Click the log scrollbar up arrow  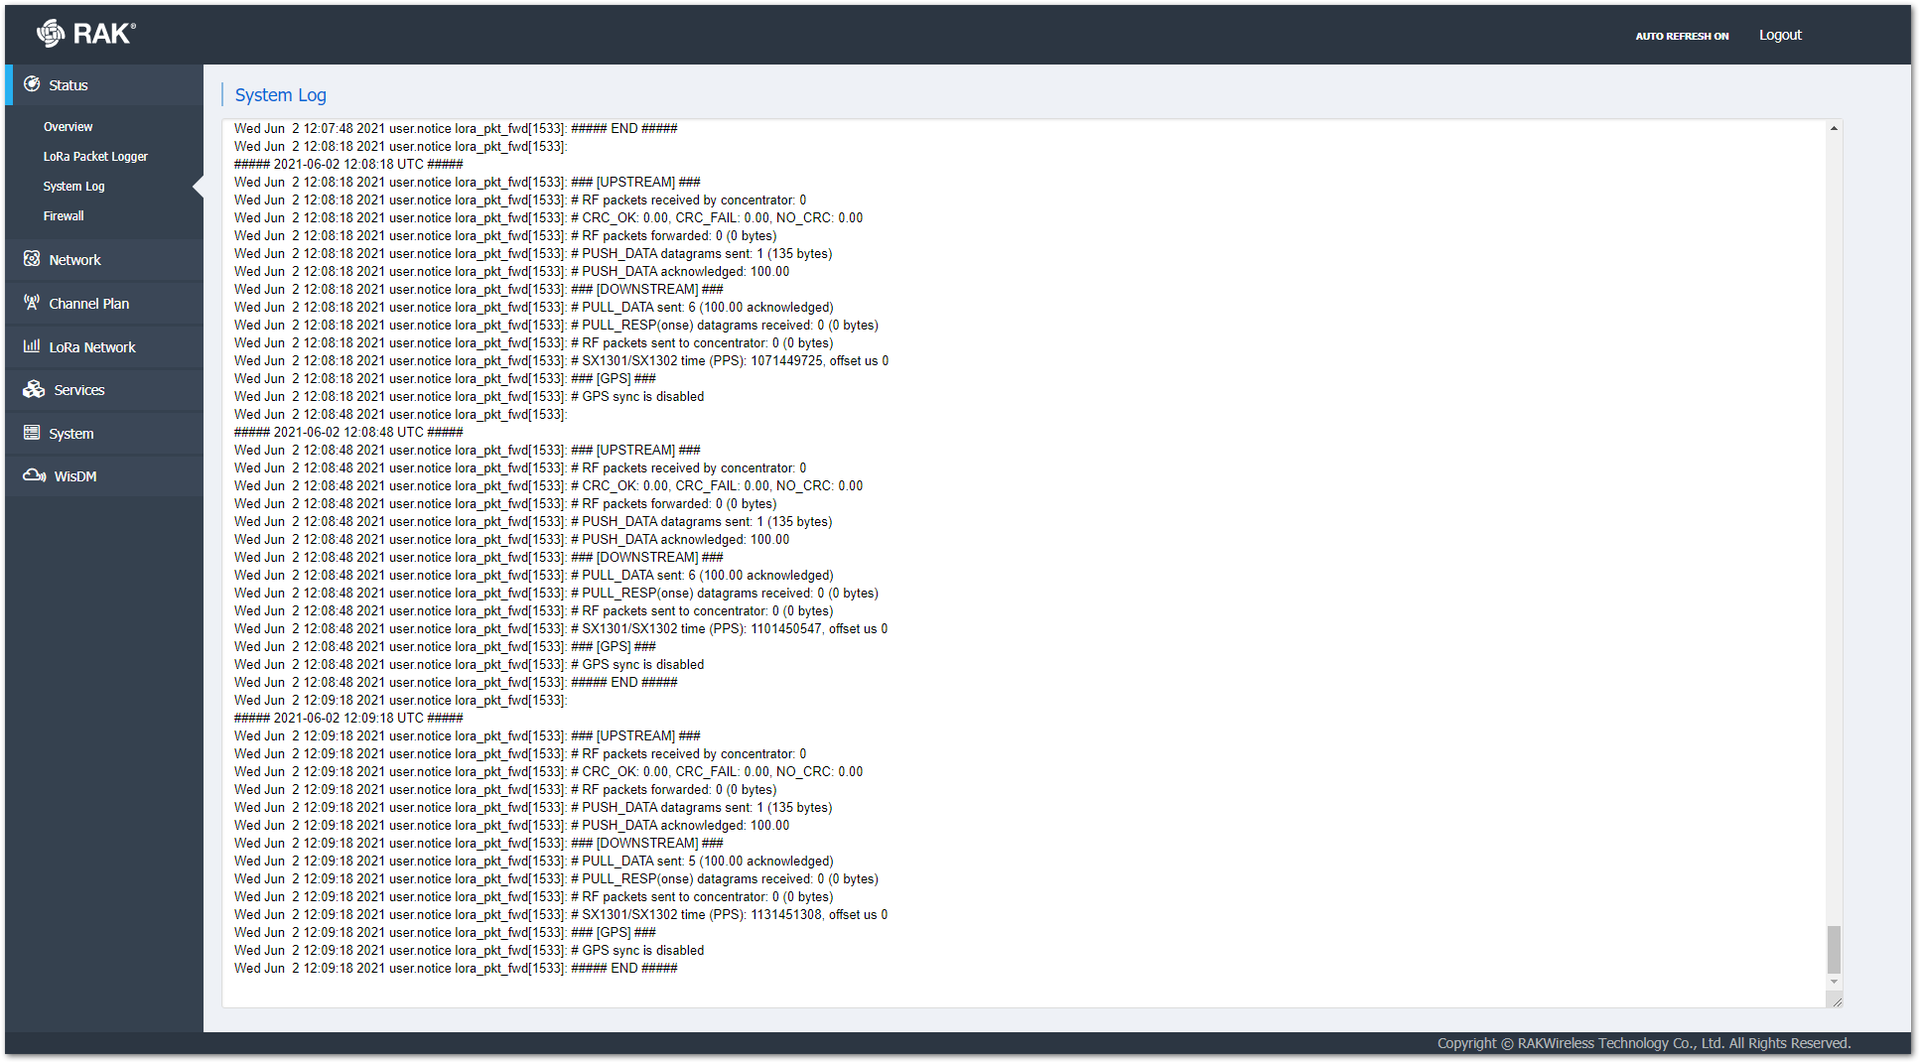pyautogui.click(x=1834, y=128)
